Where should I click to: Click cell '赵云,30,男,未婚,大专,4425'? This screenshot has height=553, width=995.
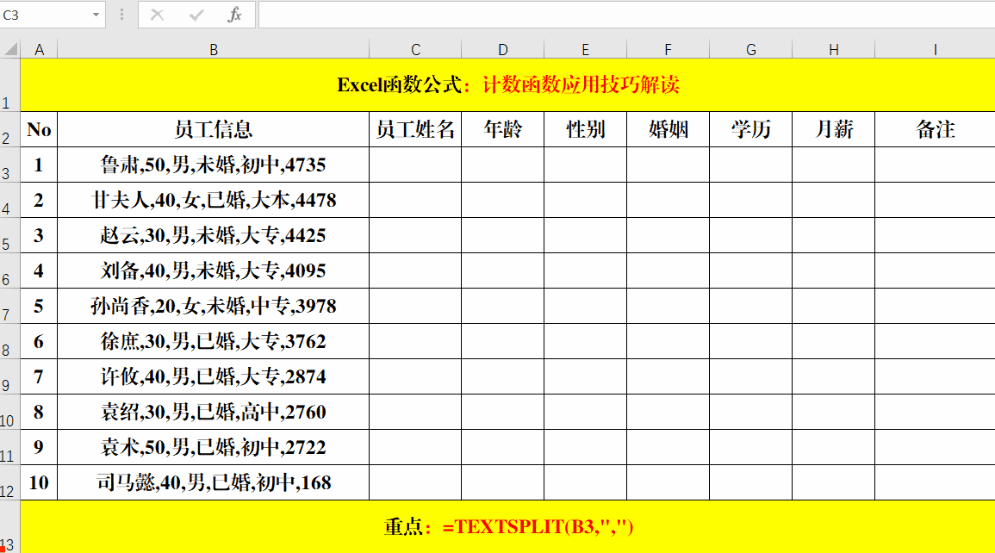[x=214, y=236]
